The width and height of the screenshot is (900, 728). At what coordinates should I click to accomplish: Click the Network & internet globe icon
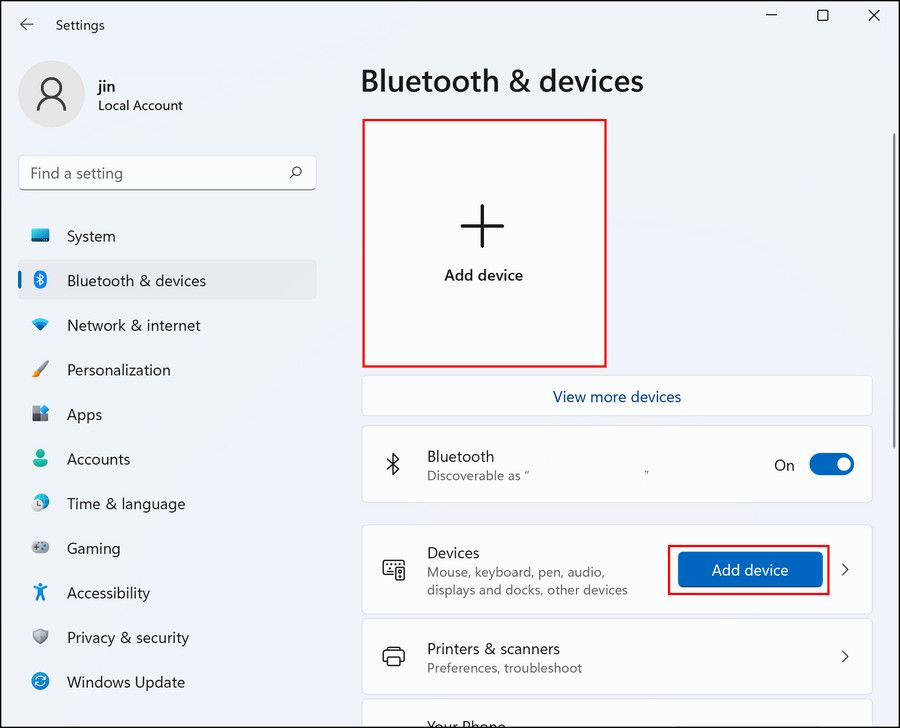click(40, 325)
